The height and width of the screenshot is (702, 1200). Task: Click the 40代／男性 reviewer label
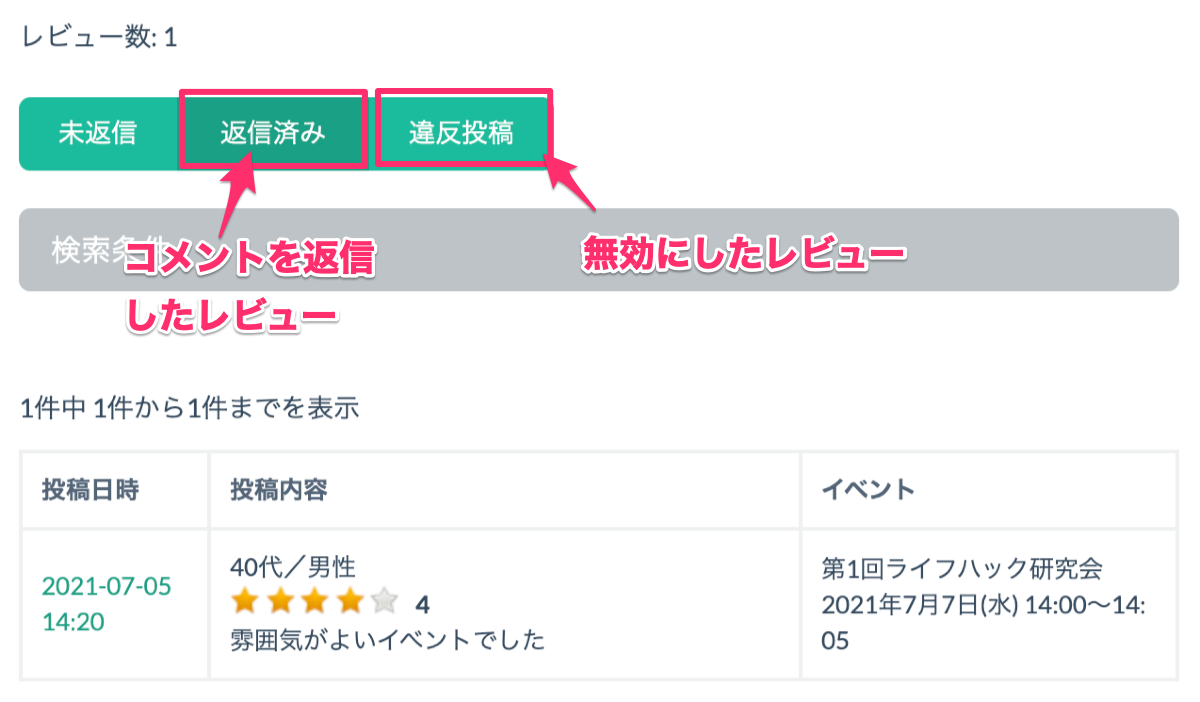click(293, 567)
